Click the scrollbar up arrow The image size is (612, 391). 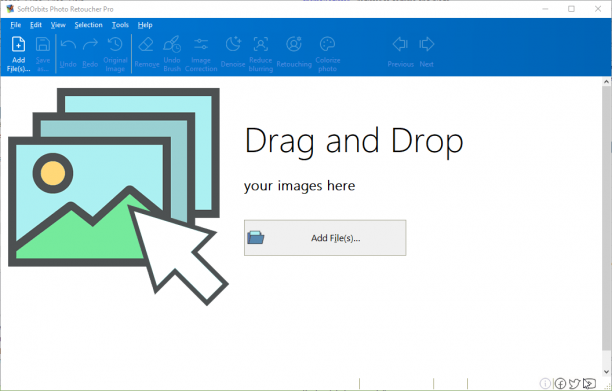tap(606, 82)
